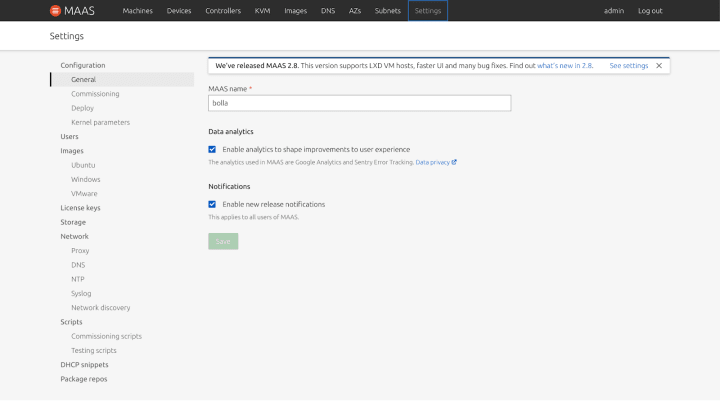Click Log out

(x=650, y=11)
